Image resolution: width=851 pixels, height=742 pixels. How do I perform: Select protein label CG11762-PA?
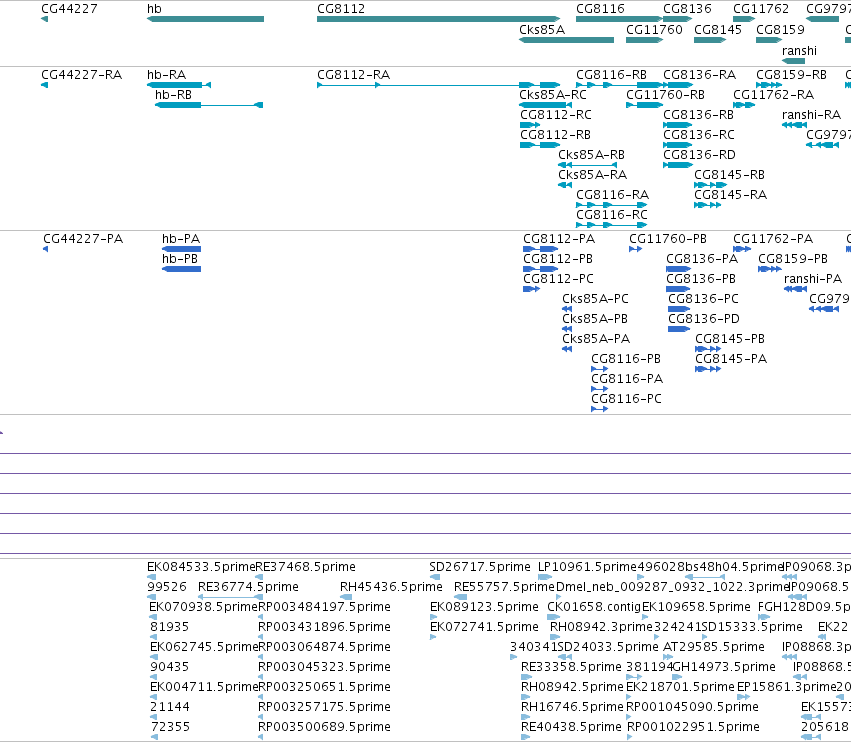773,239
